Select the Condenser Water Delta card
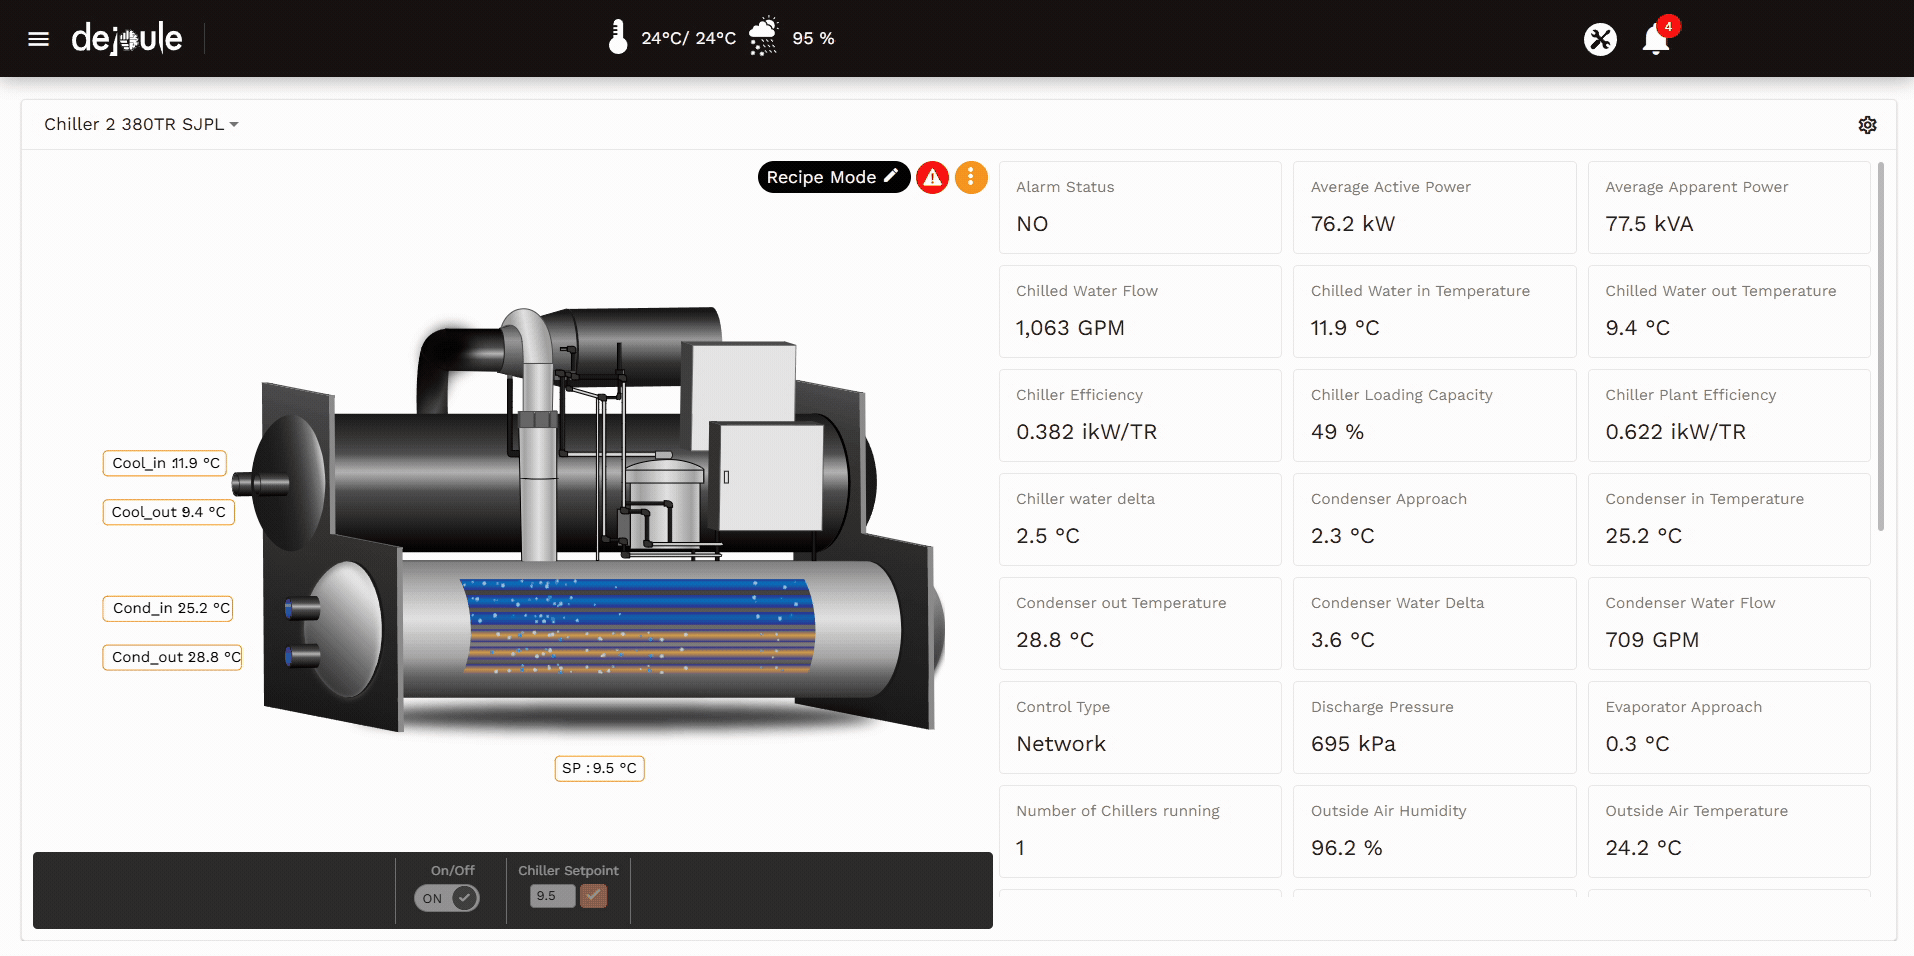The height and width of the screenshot is (956, 1914). coord(1435,623)
